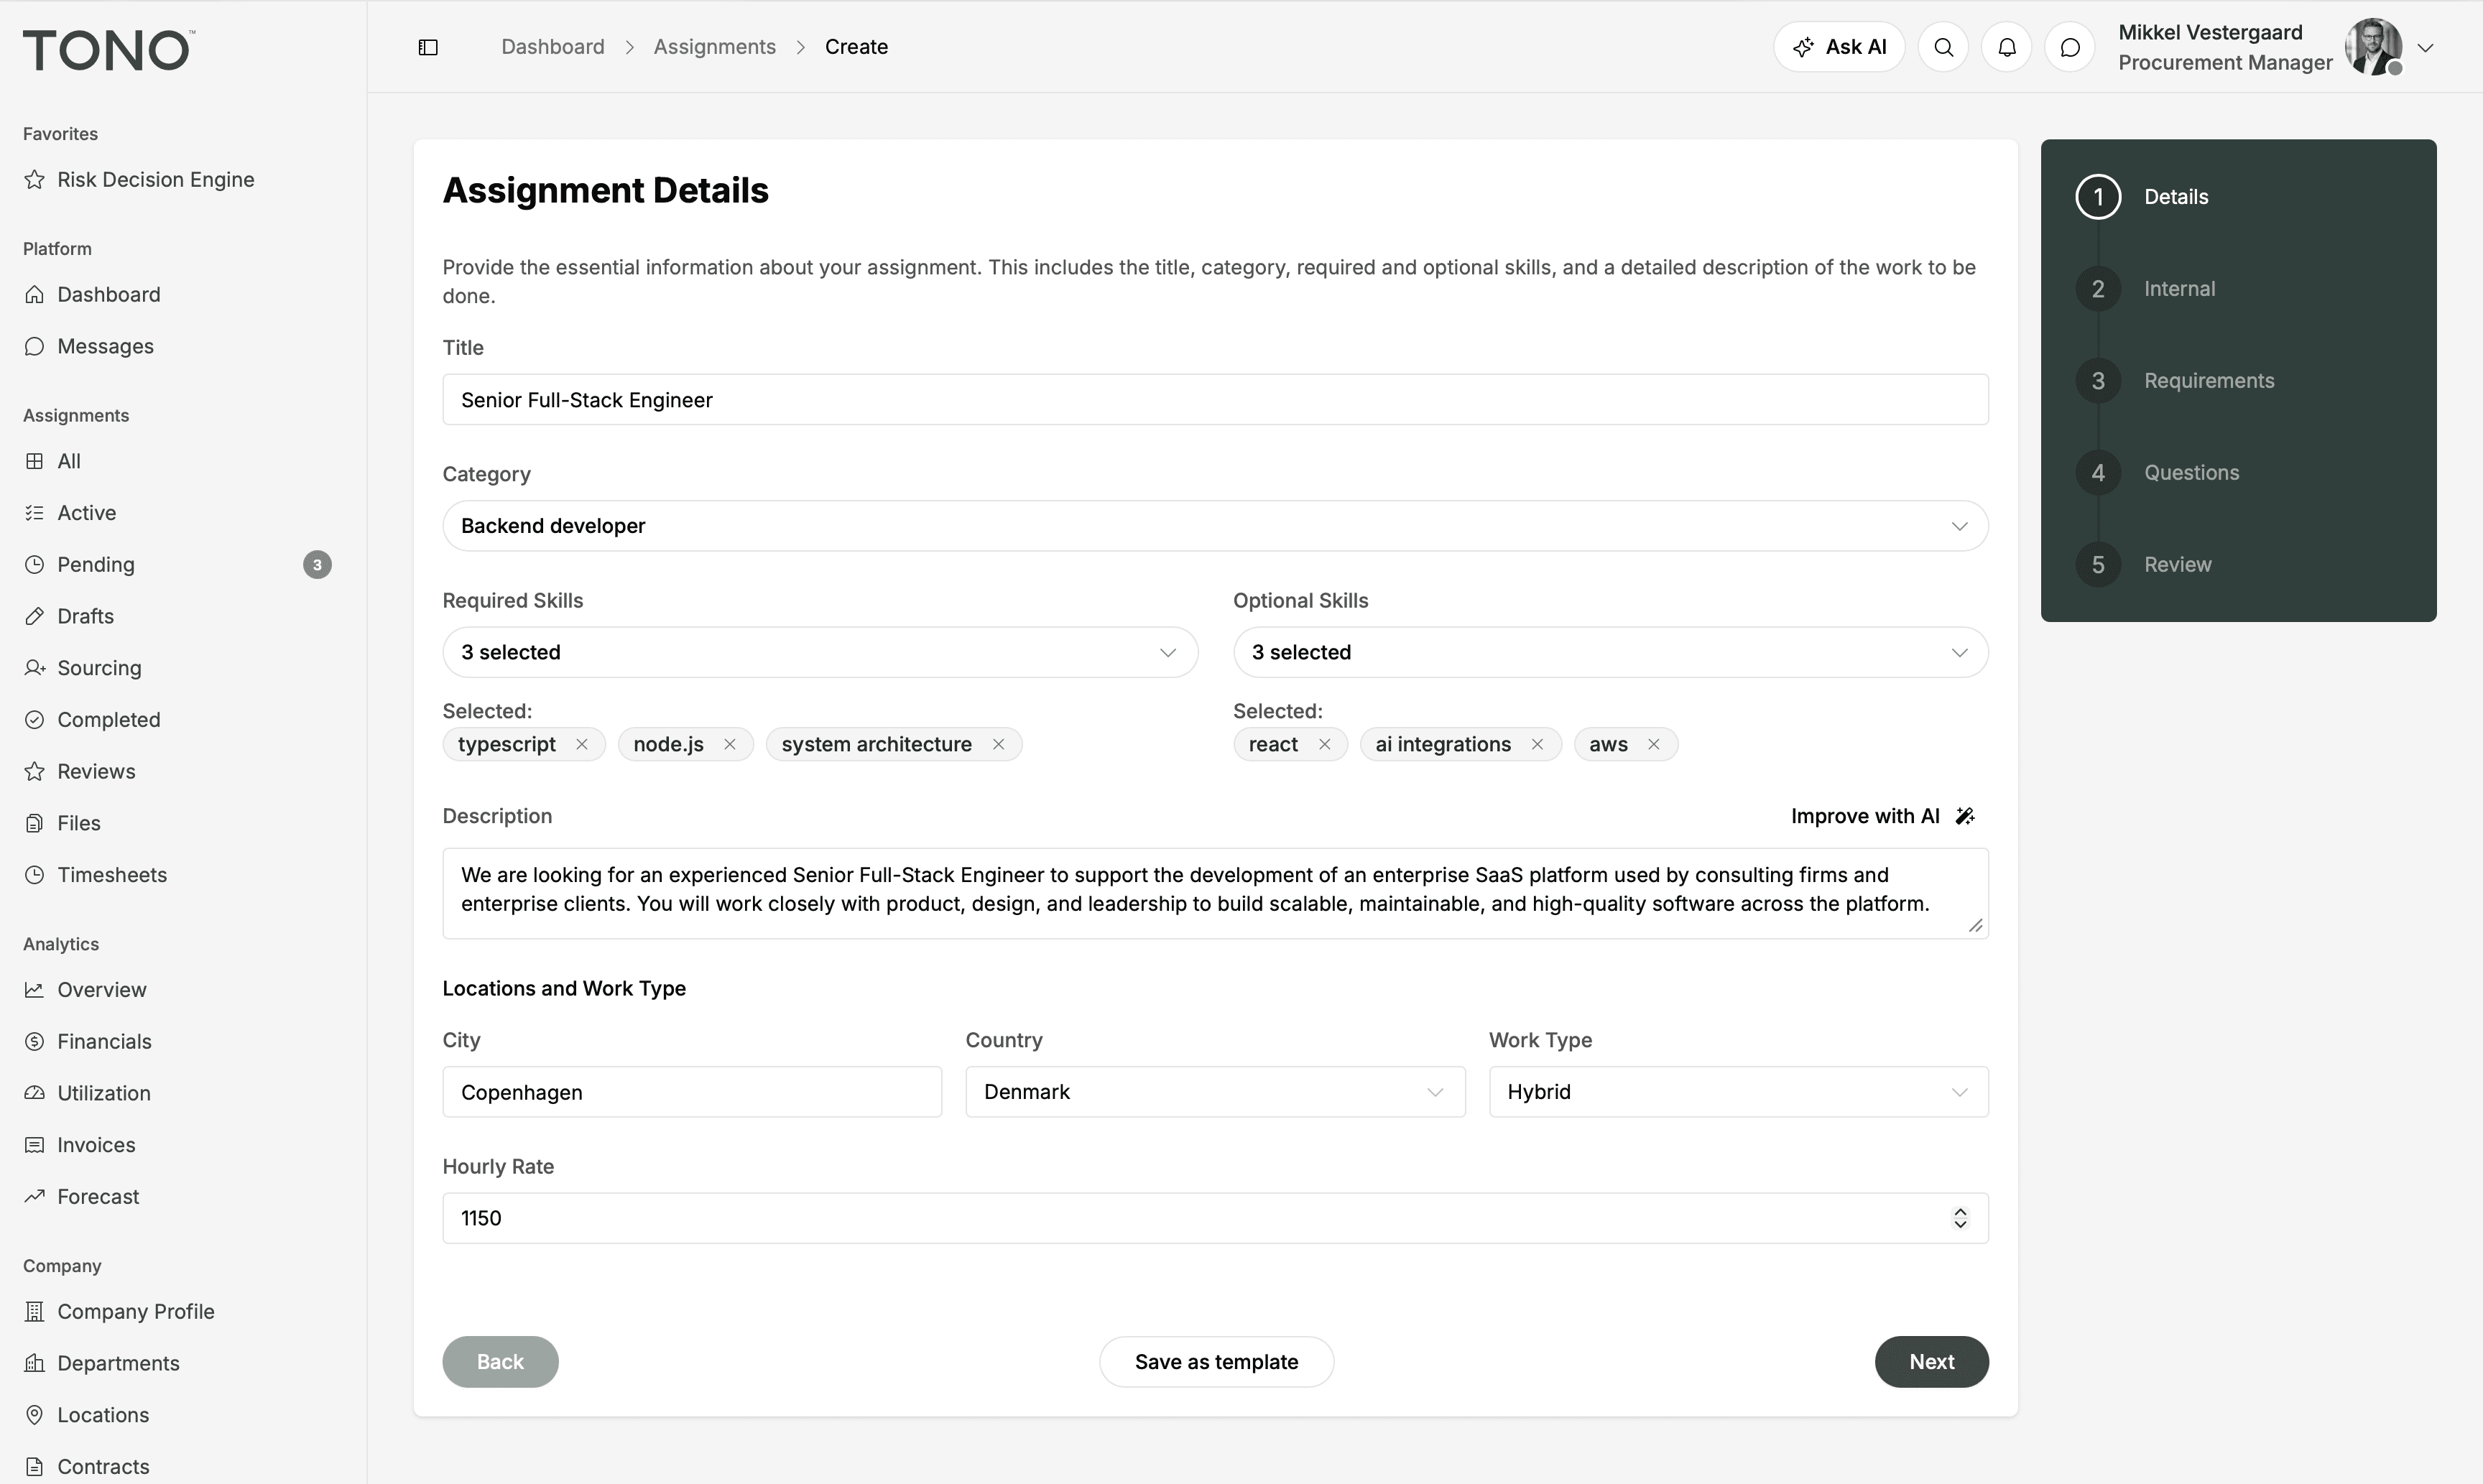The height and width of the screenshot is (1484, 2483).
Task: Open notifications bell icon
Action: [x=2006, y=47]
